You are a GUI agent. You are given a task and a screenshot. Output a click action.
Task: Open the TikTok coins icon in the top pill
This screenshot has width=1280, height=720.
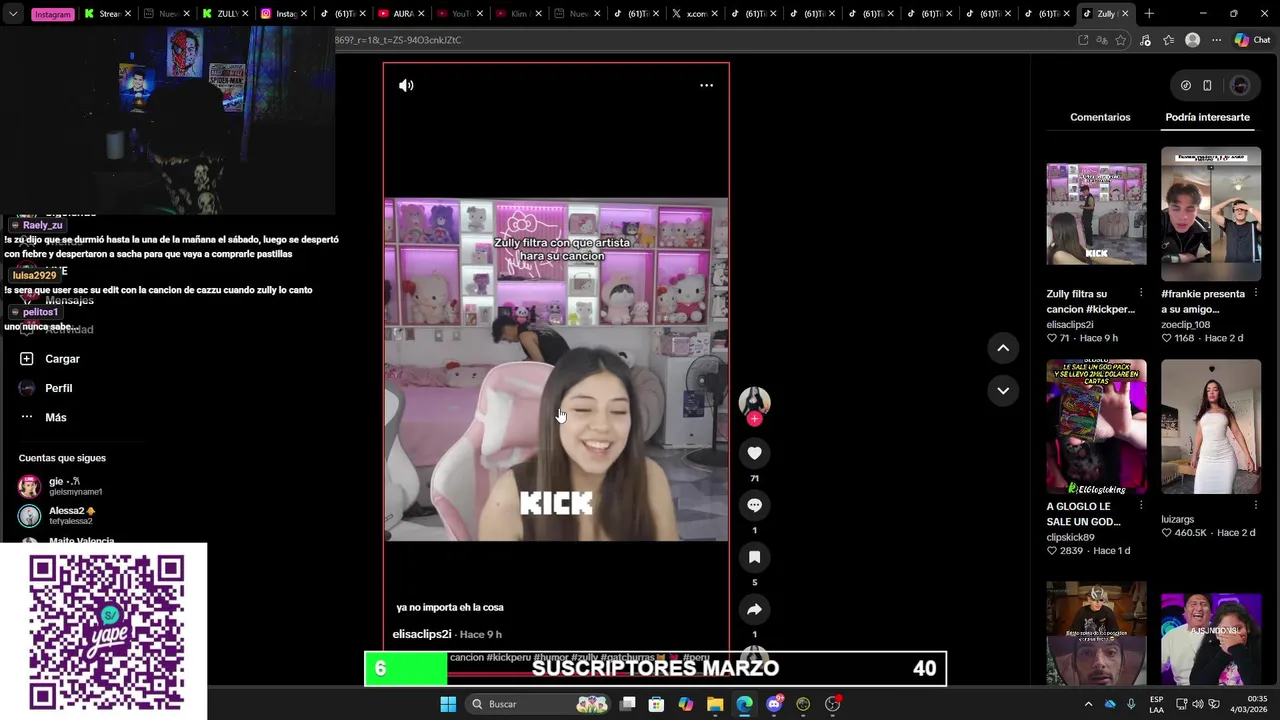tap(1186, 86)
